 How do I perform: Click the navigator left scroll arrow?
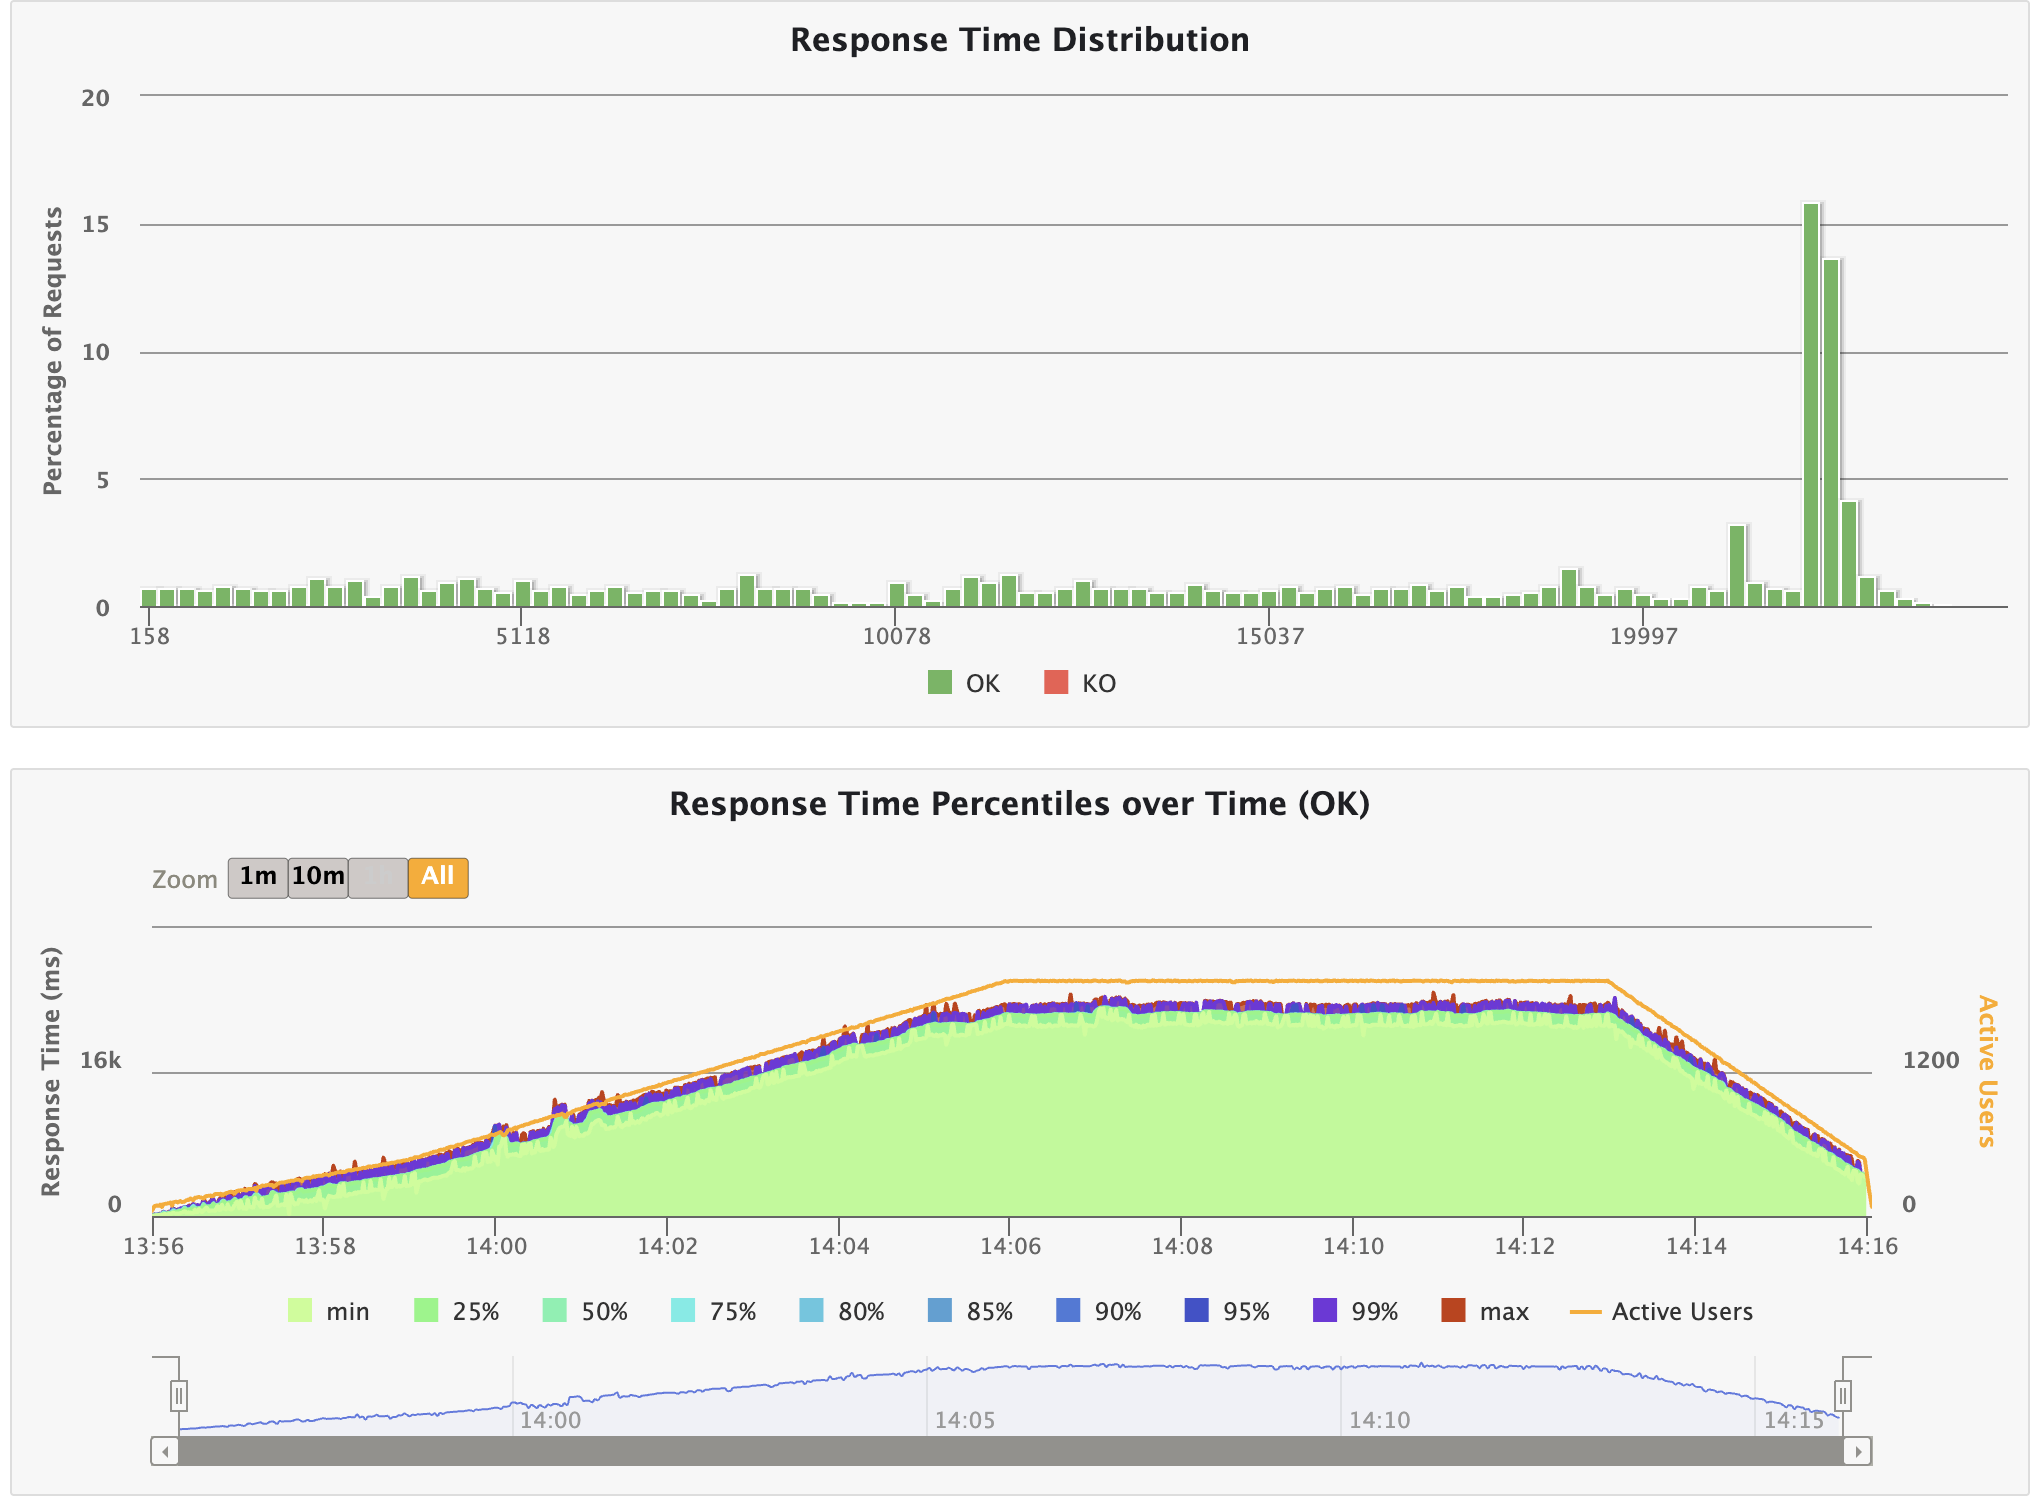point(165,1451)
